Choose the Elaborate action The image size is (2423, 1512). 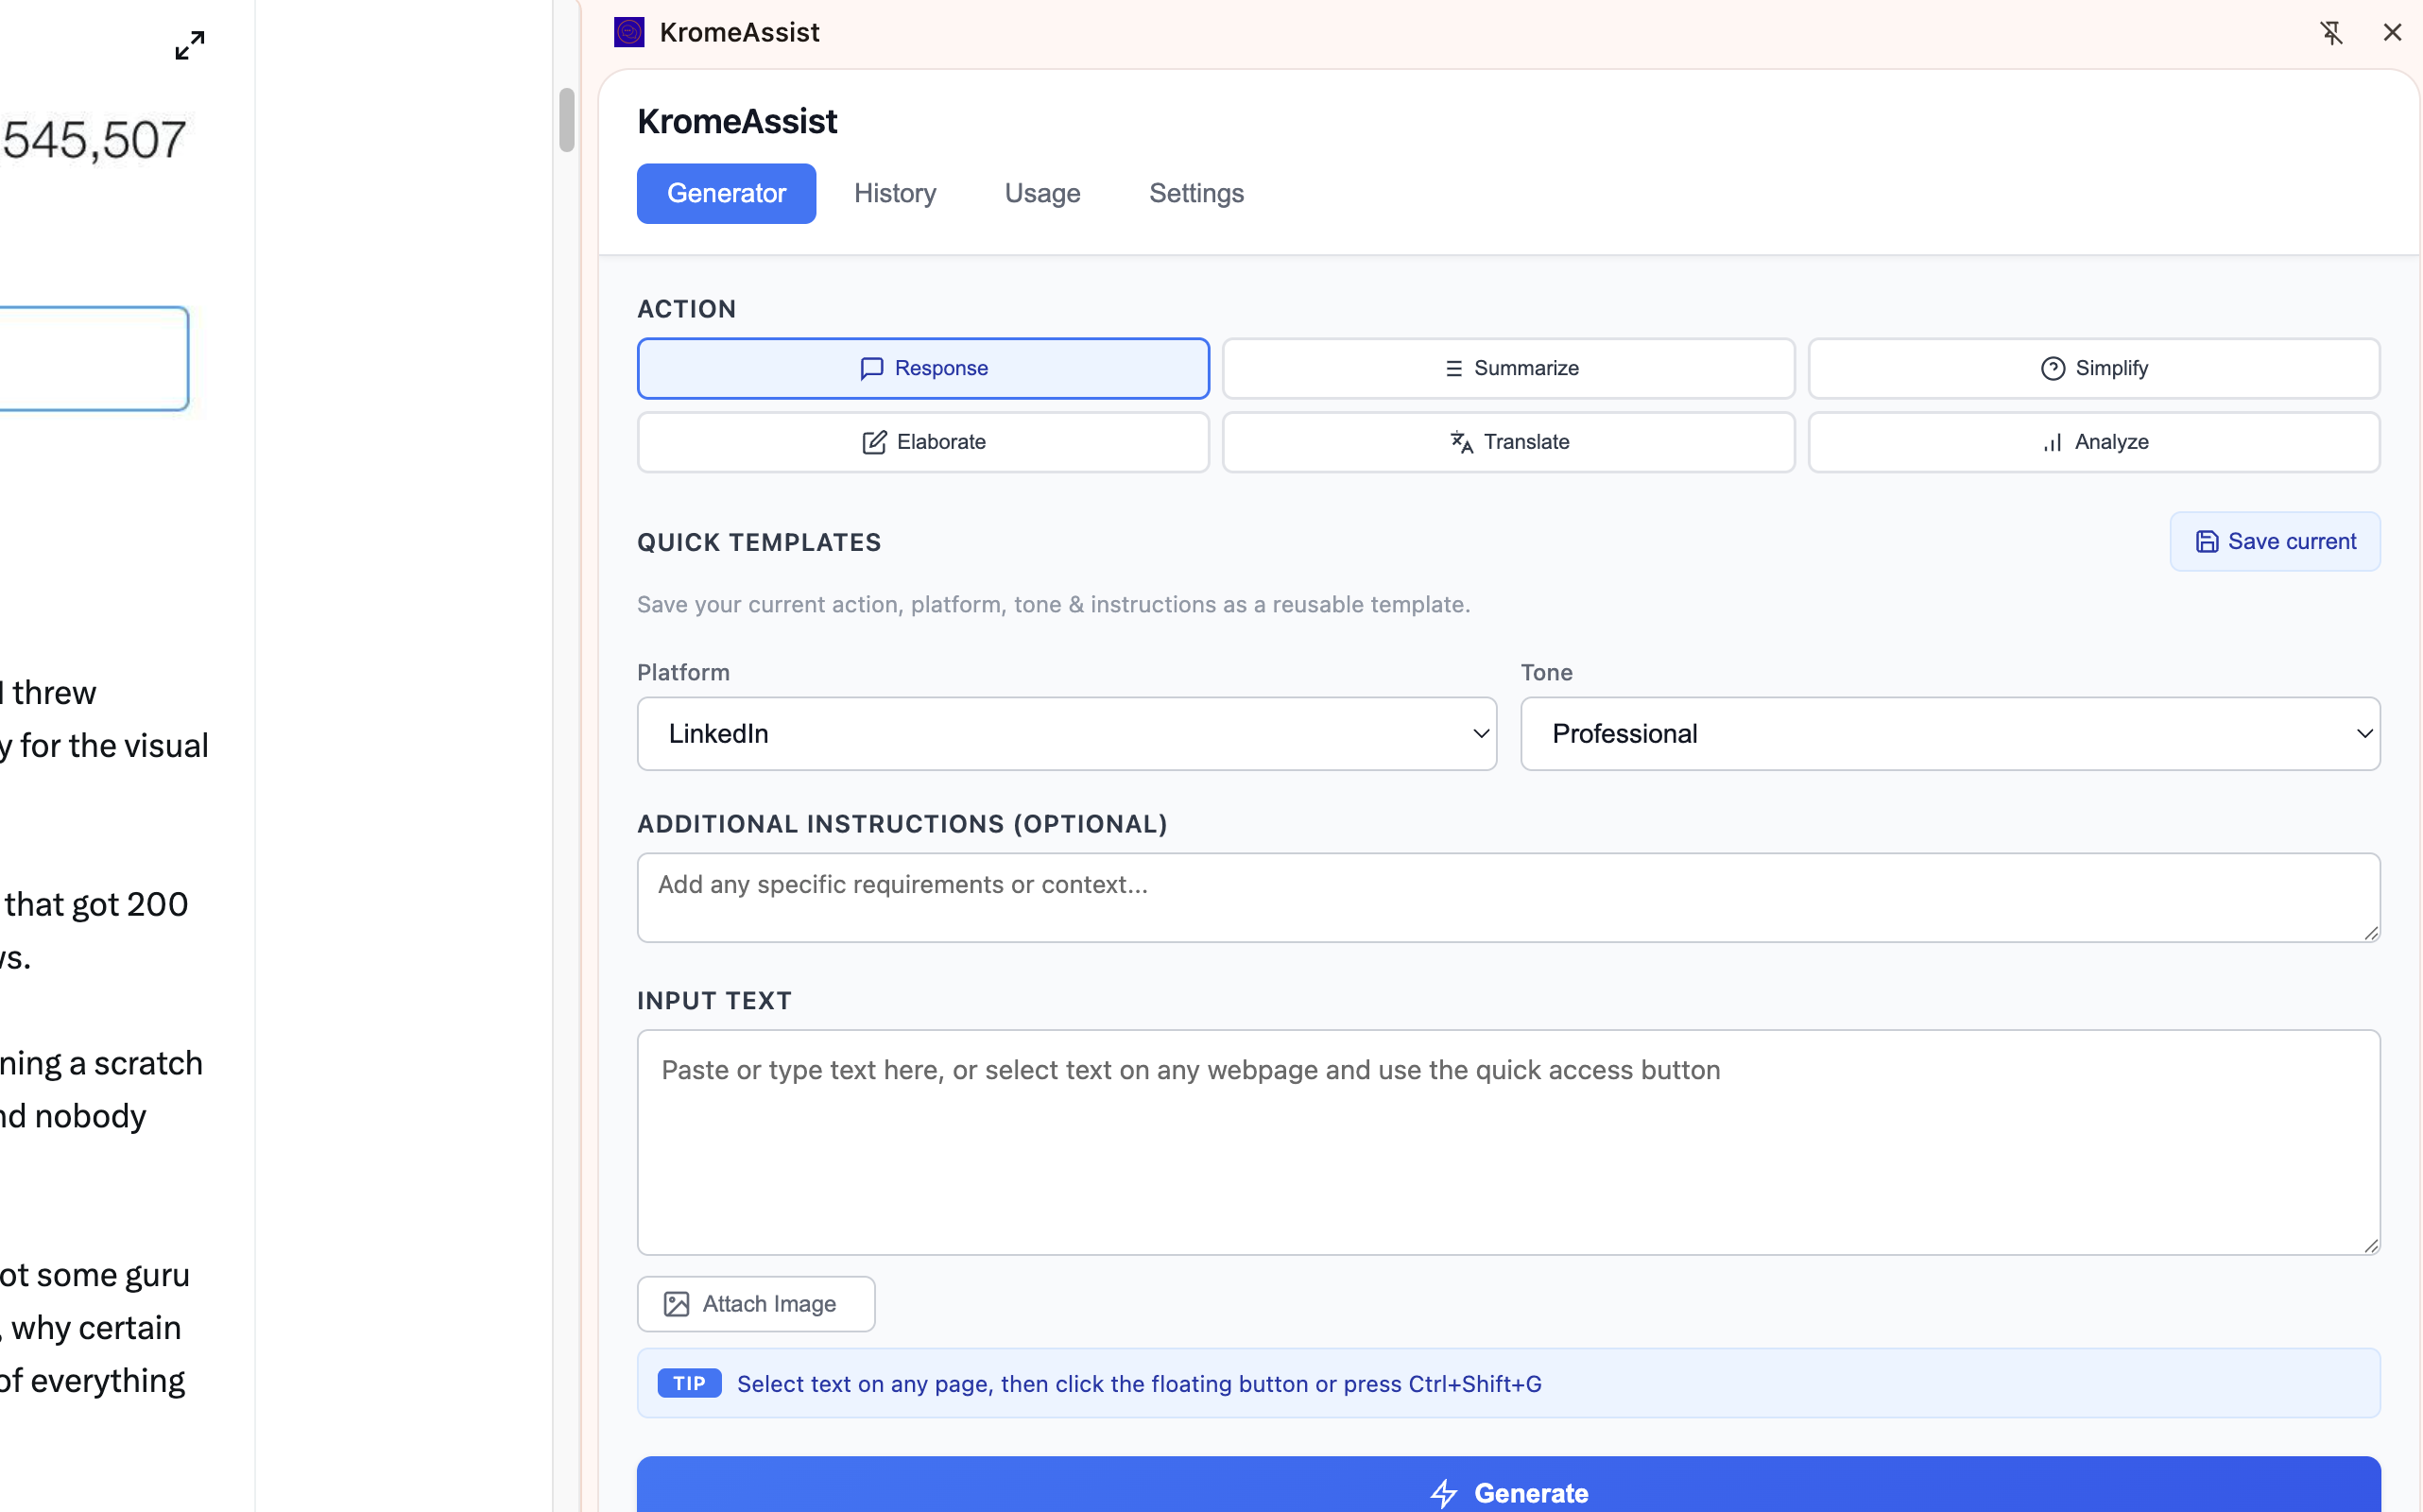point(923,442)
